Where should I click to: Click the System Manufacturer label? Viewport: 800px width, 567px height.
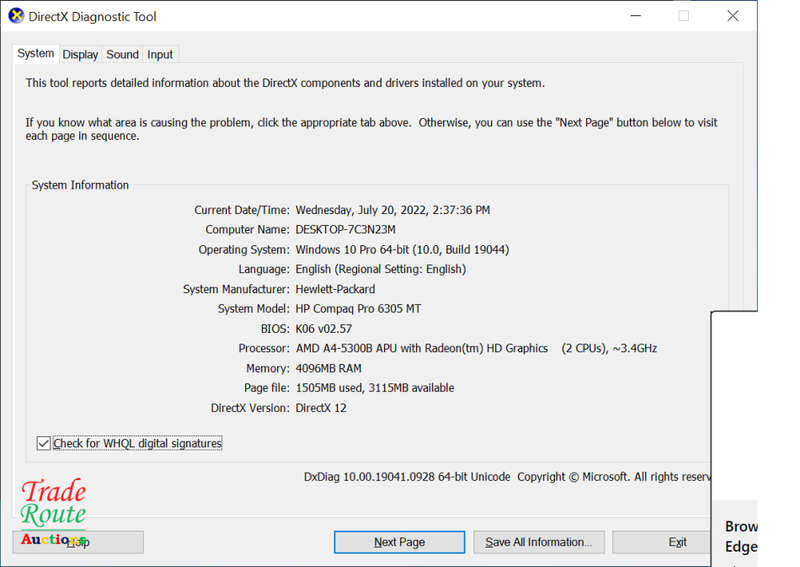point(236,289)
